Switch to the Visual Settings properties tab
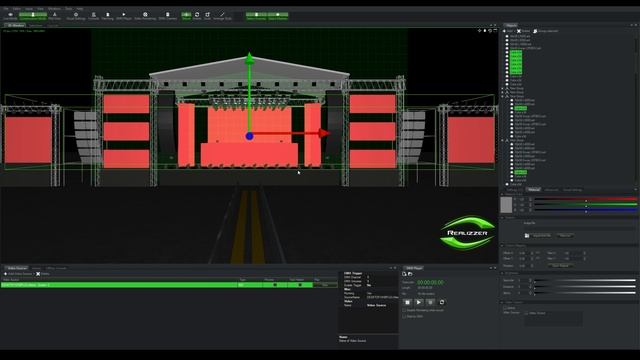The width and height of the screenshot is (640, 360). click(x=573, y=190)
